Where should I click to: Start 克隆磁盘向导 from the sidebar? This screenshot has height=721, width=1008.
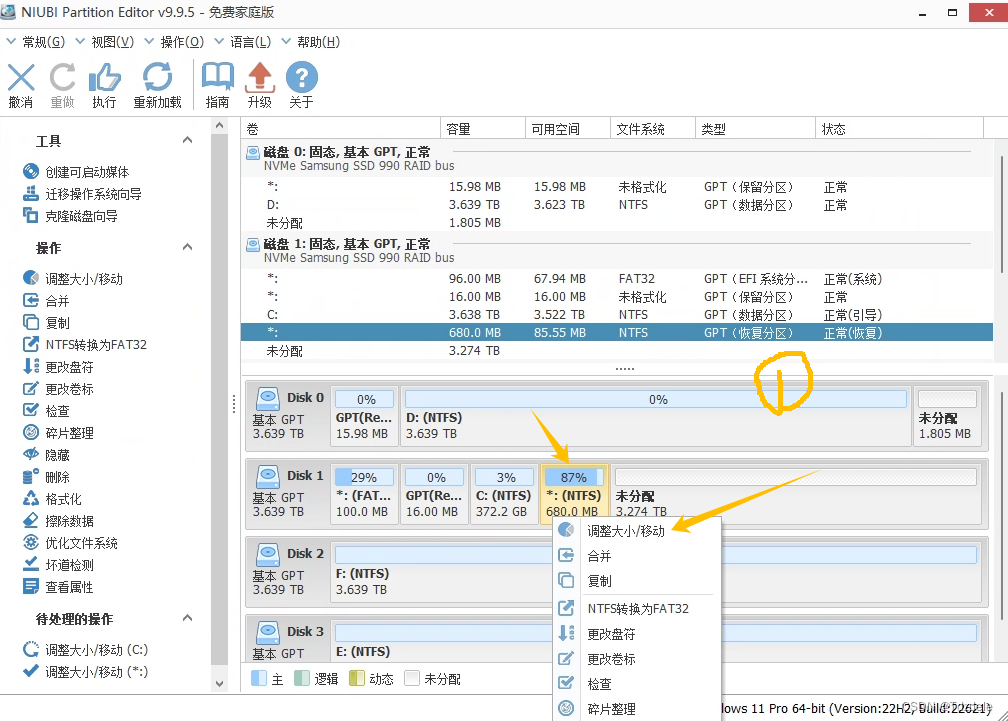click(x=70, y=216)
